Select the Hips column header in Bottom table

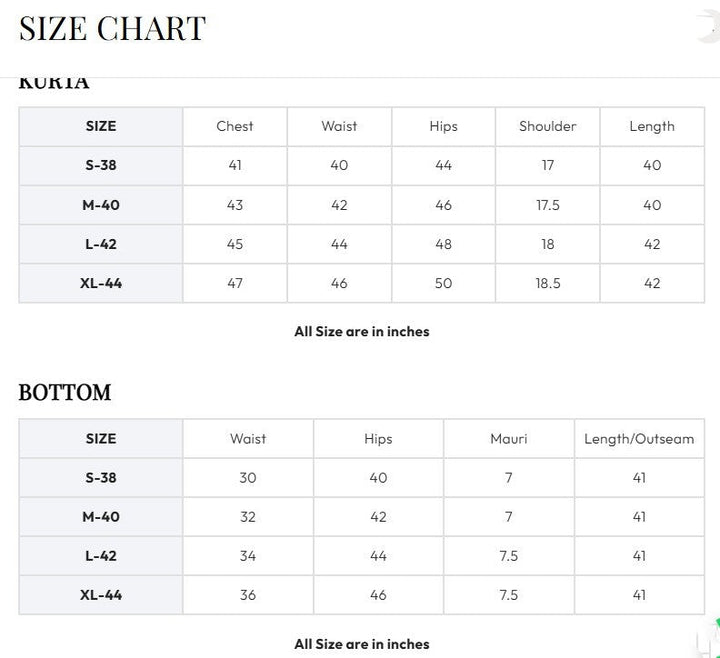pos(378,439)
